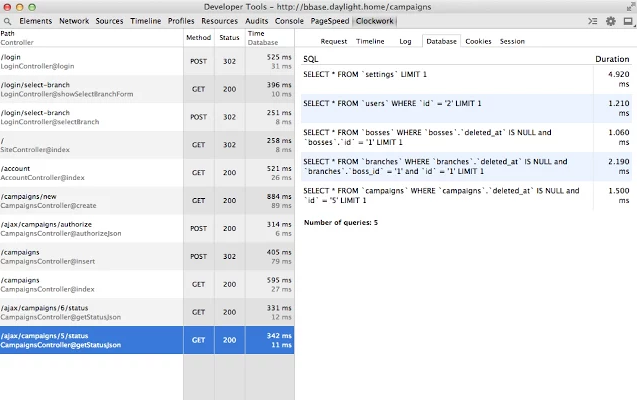Switch to the Audits panel

(256, 21)
